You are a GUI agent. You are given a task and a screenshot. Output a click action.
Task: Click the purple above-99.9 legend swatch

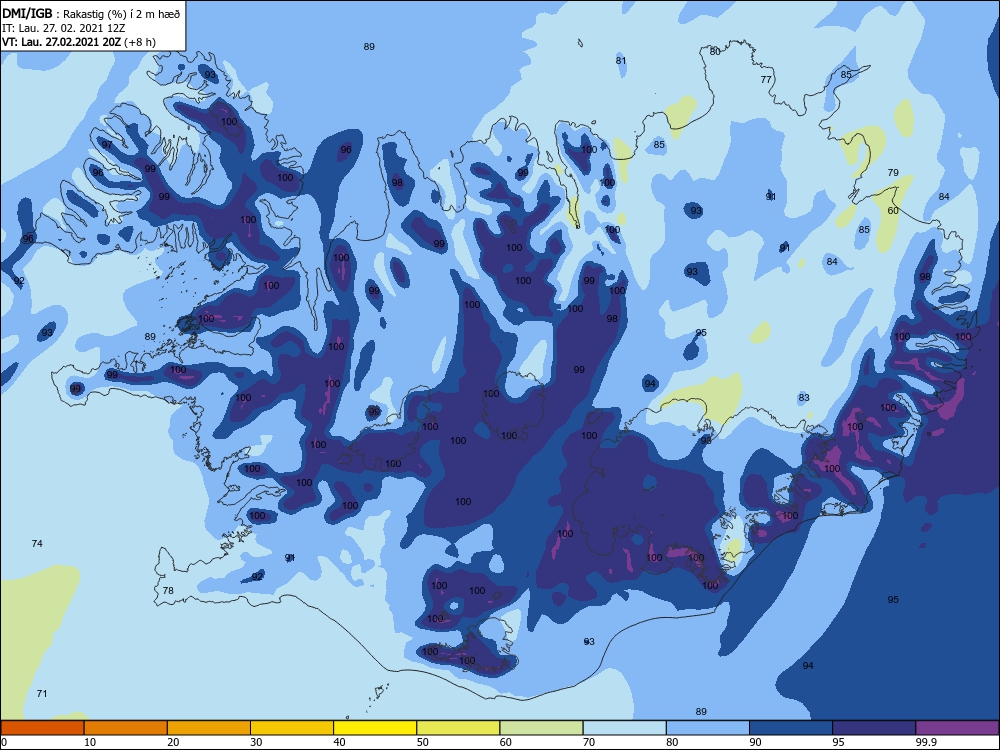957,728
